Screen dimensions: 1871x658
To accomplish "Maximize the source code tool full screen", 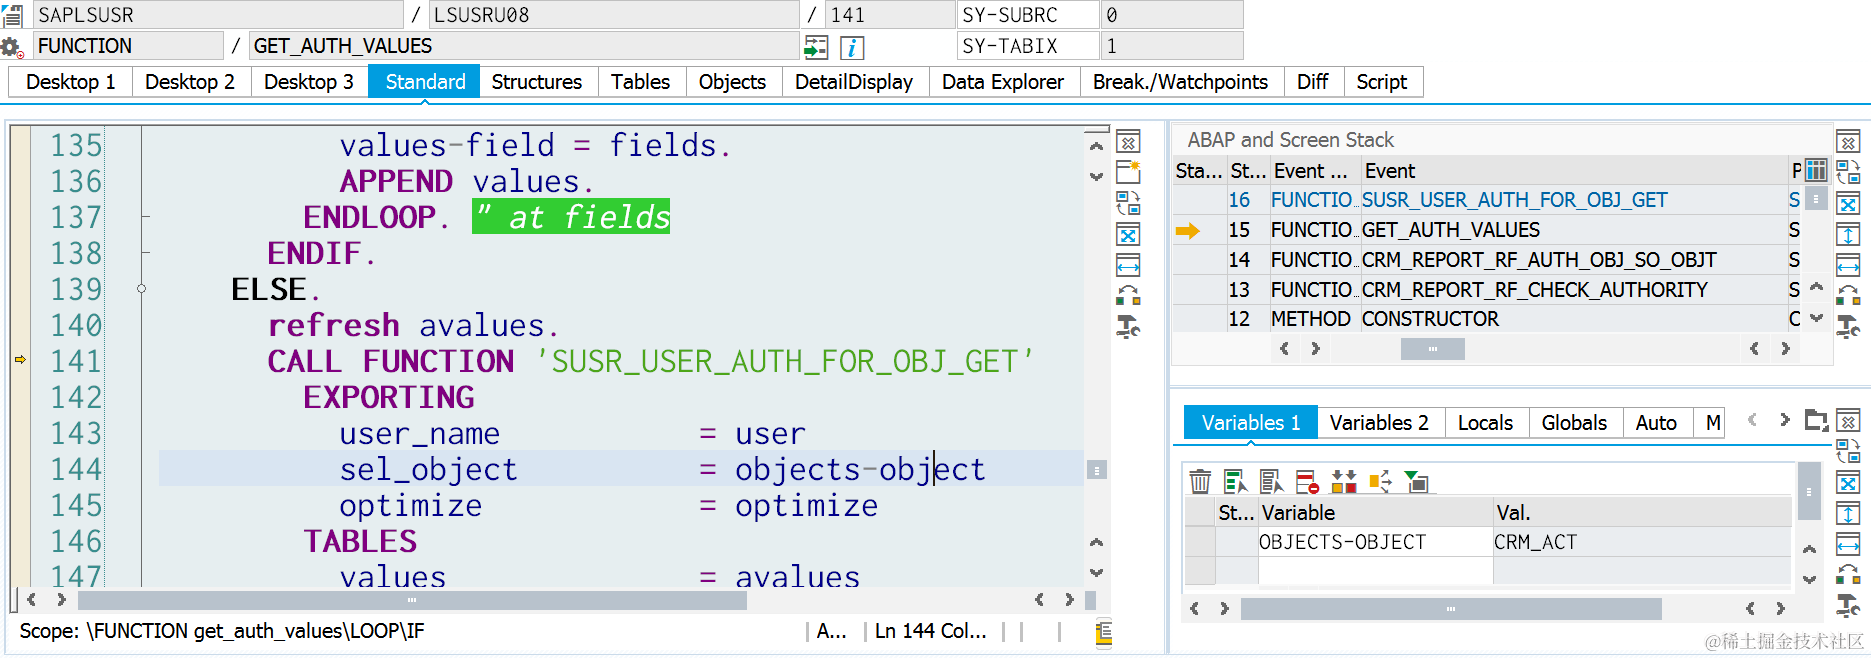I will (1128, 235).
